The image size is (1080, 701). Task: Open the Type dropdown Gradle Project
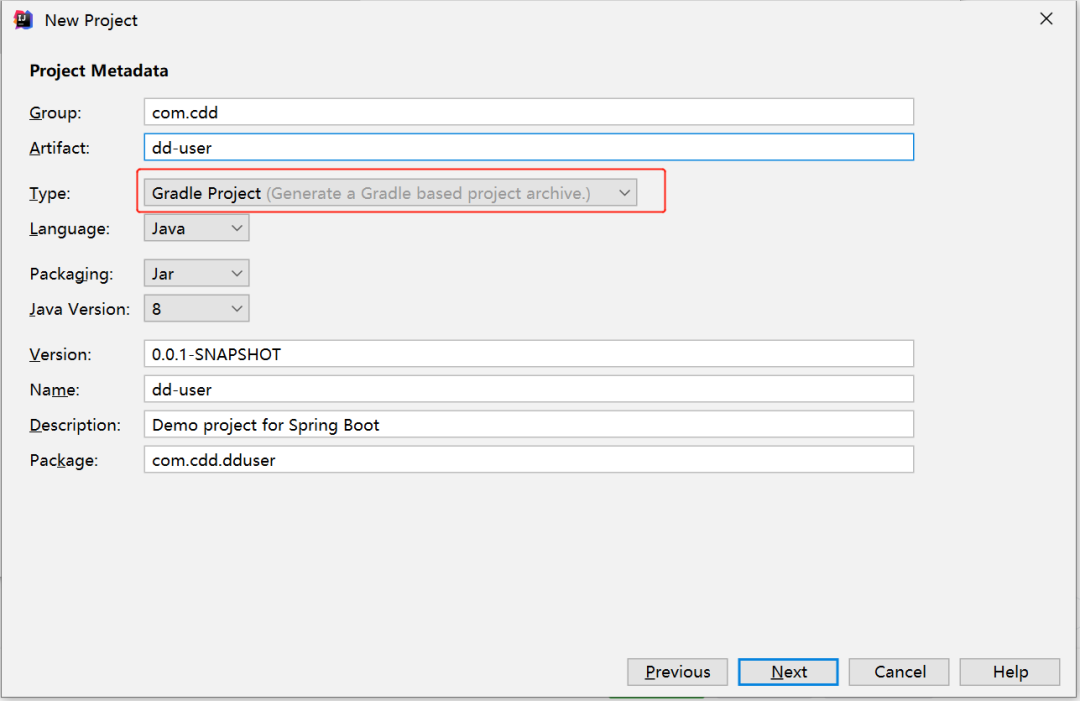click(390, 193)
